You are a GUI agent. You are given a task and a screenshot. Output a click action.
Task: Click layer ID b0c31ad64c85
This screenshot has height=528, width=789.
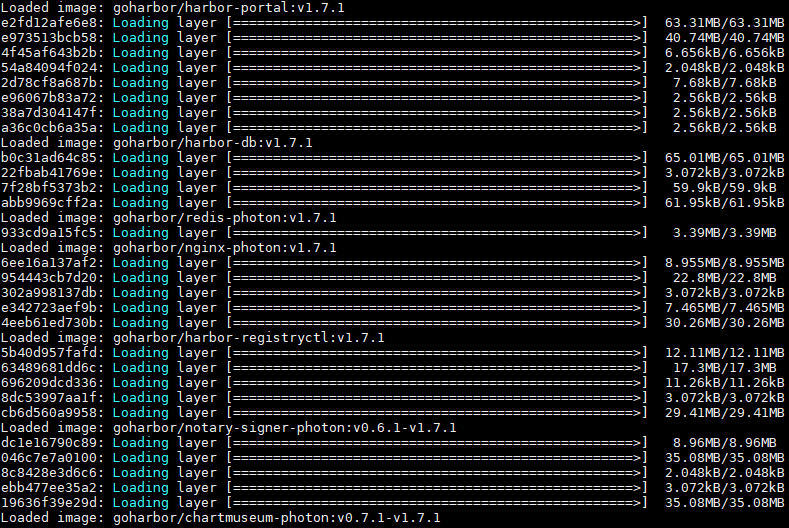pyautogui.click(x=49, y=158)
